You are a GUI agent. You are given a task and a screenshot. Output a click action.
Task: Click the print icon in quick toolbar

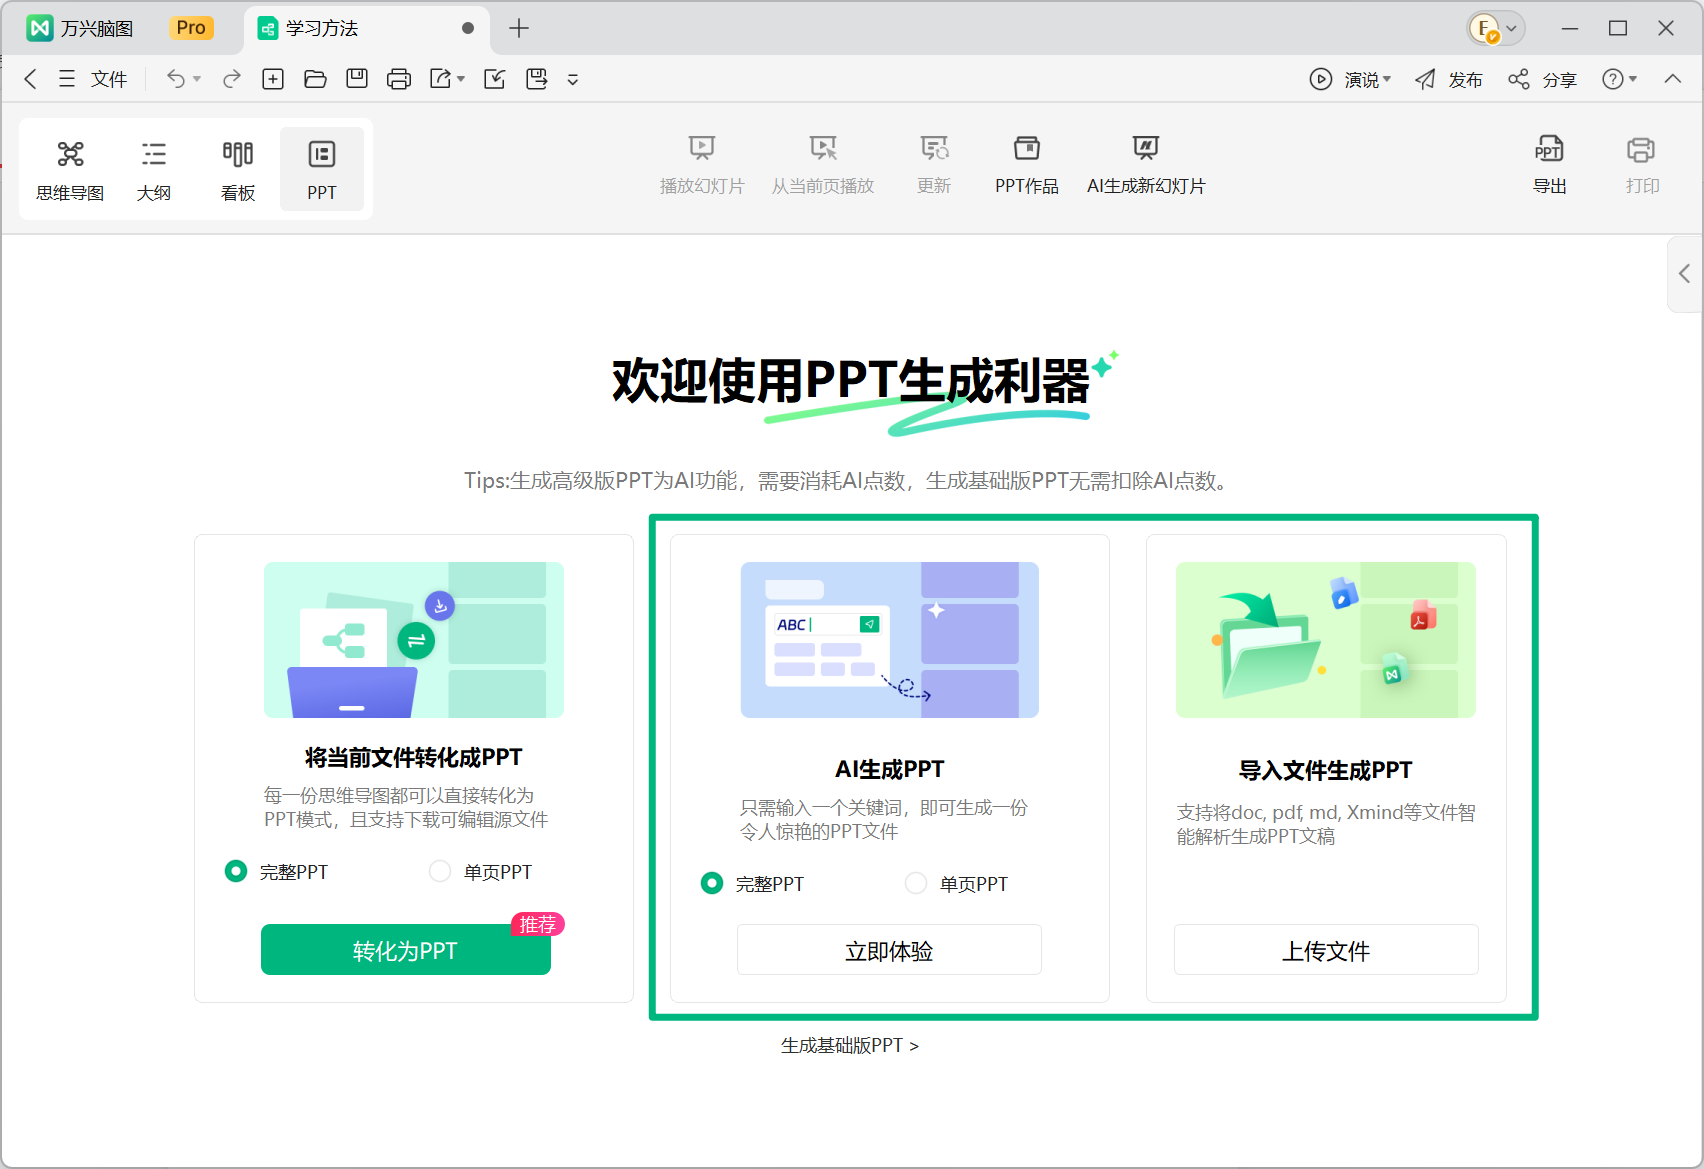click(x=399, y=79)
